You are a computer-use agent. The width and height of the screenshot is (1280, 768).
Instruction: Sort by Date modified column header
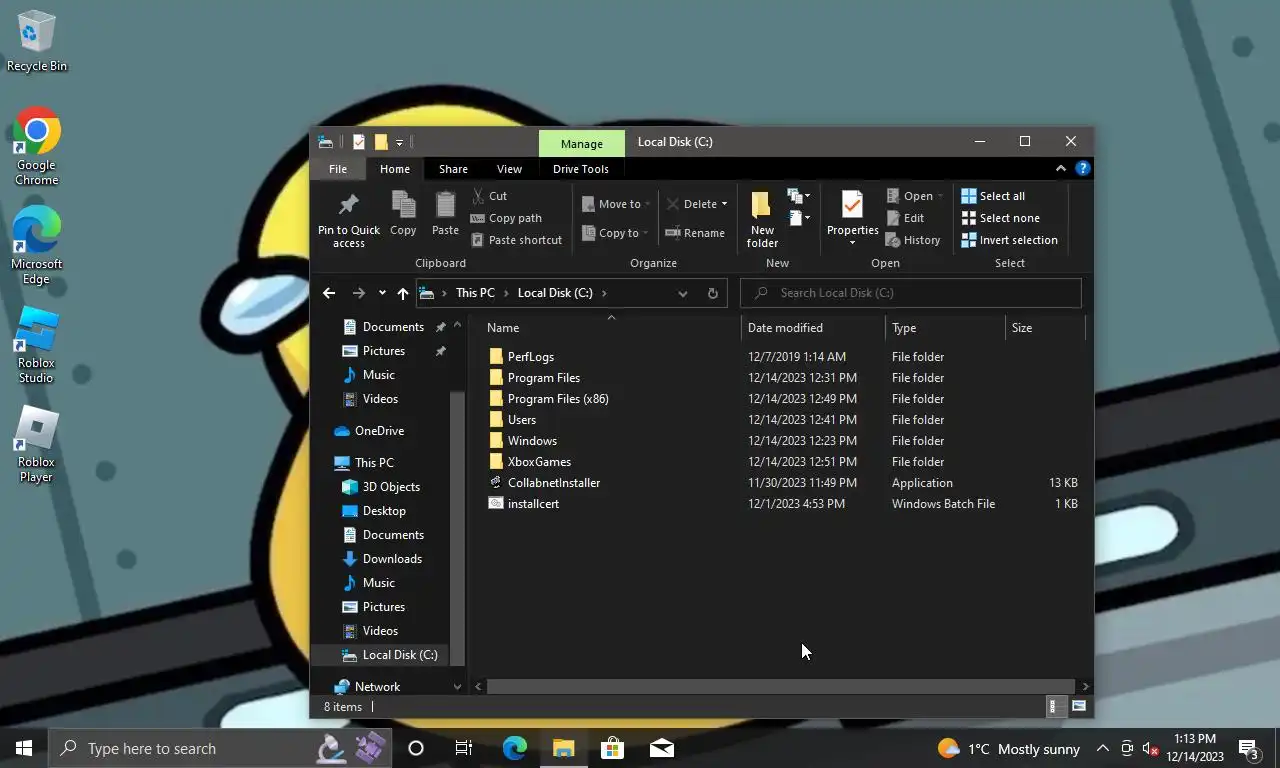[x=814, y=328]
